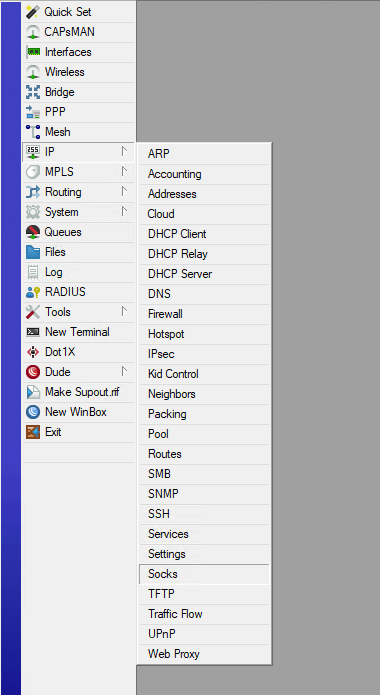Open Services in the IP submenu
The height and width of the screenshot is (695, 380).
pos(204,534)
